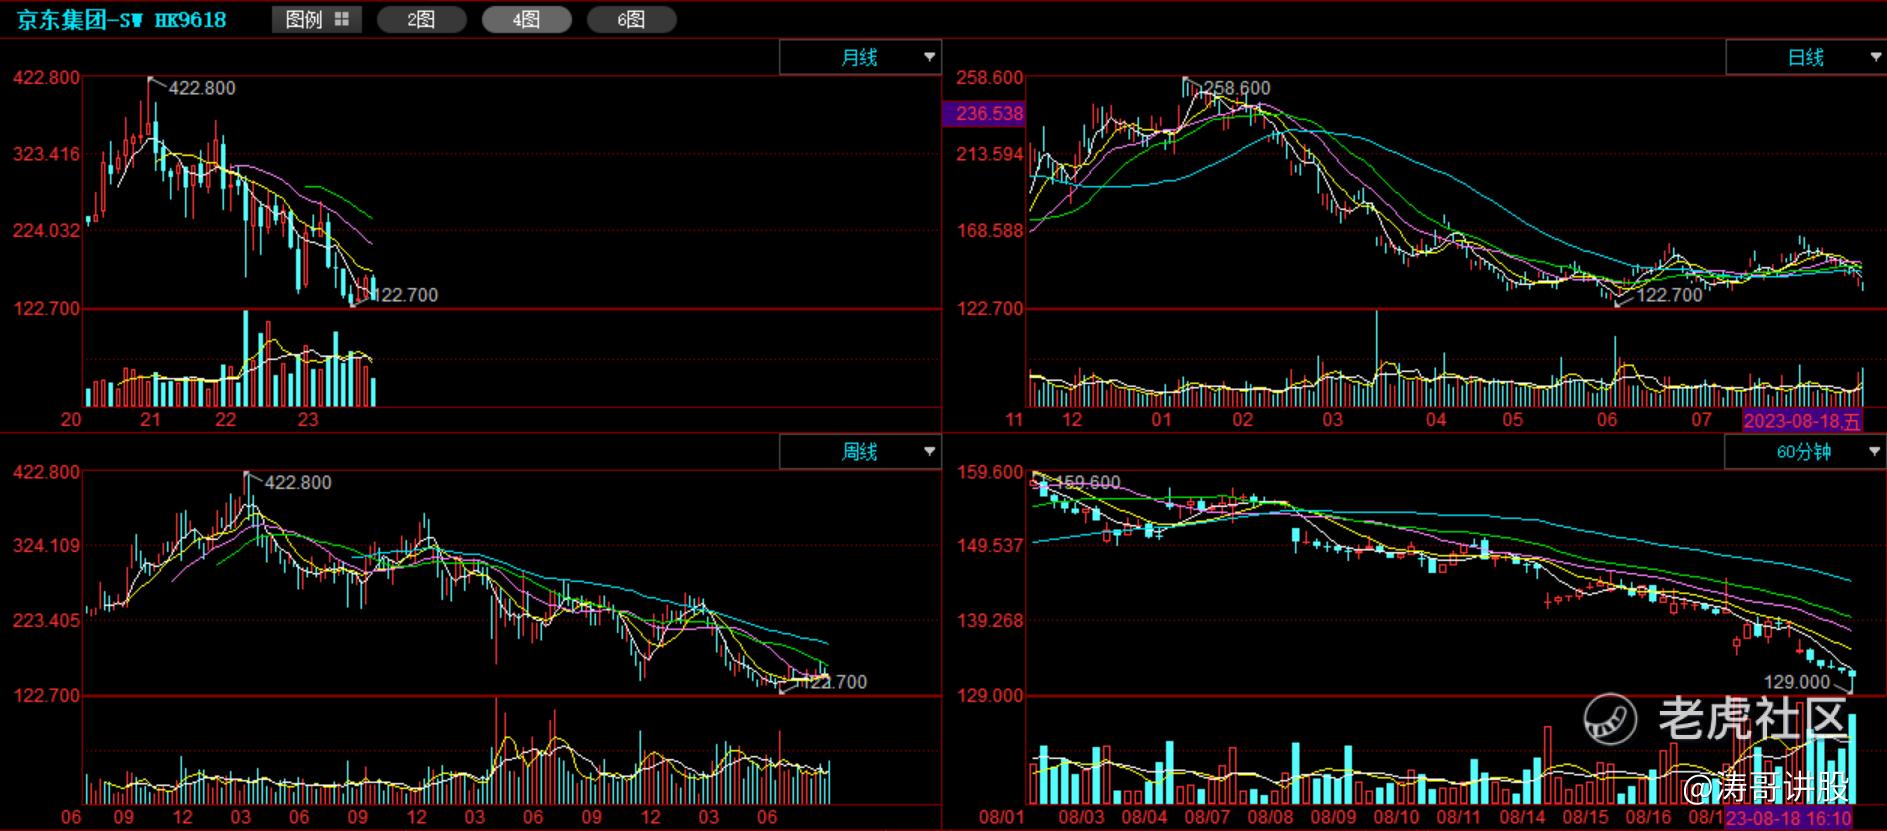Click month label 05 on daily chart
This screenshot has width=1887, height=831.
[1512, 420]
